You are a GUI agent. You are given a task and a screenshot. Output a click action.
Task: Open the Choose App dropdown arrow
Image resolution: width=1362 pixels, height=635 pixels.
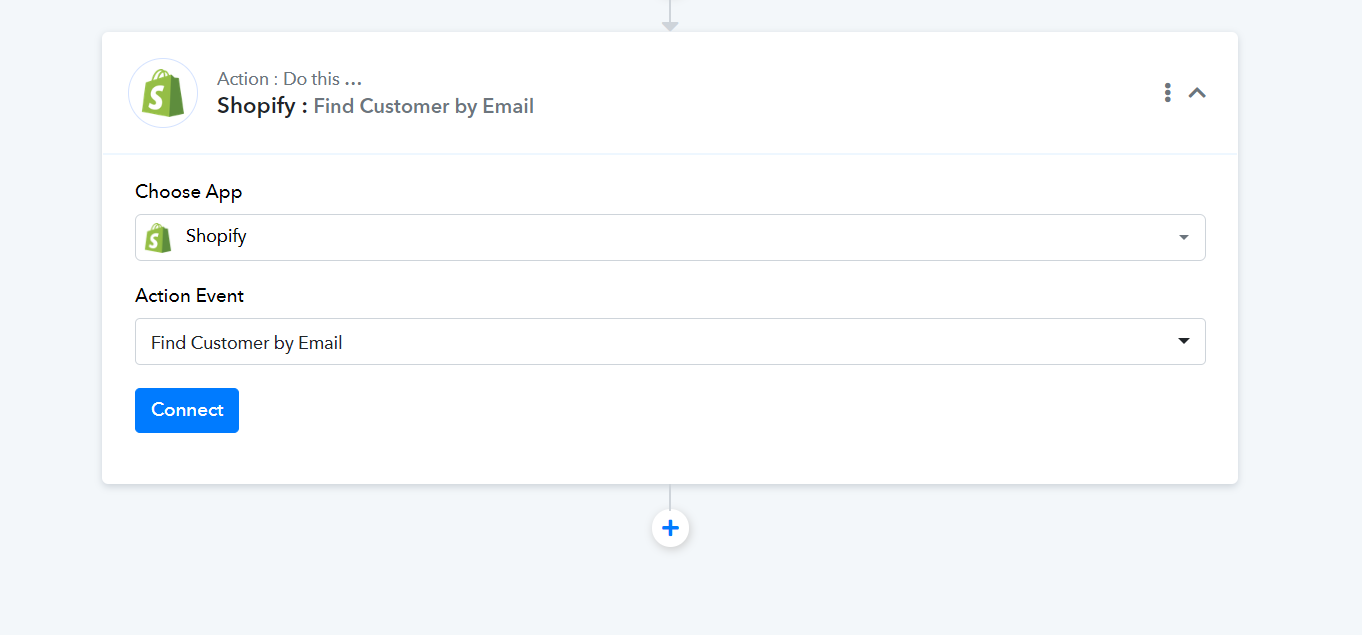pyautogui.click(x=1183, y=238)
